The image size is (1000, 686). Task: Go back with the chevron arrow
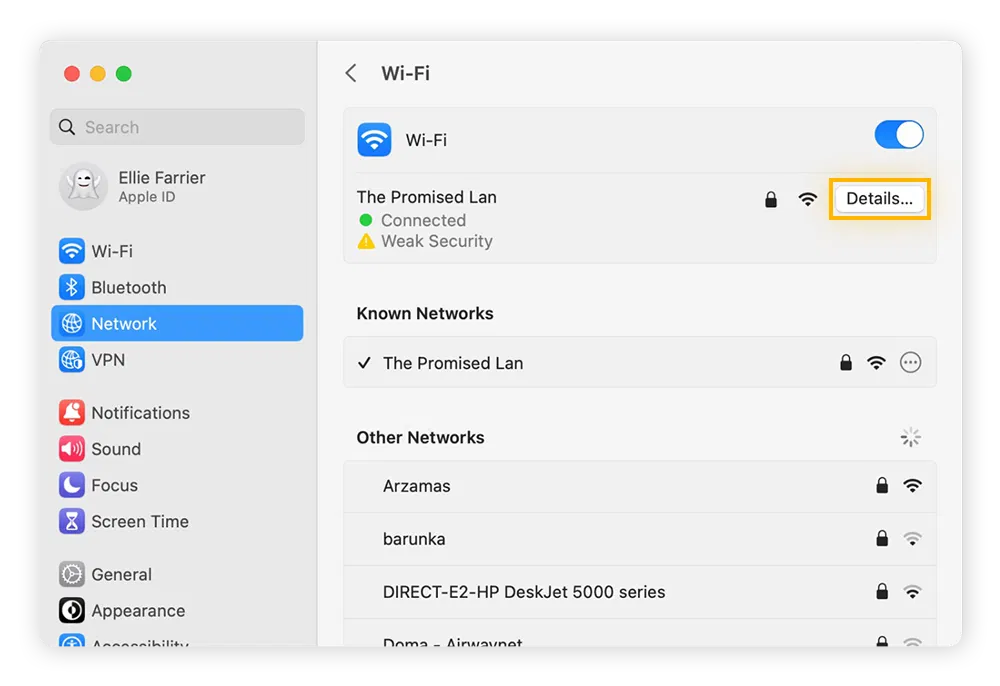pyautogui.click(x=351, y=73)
